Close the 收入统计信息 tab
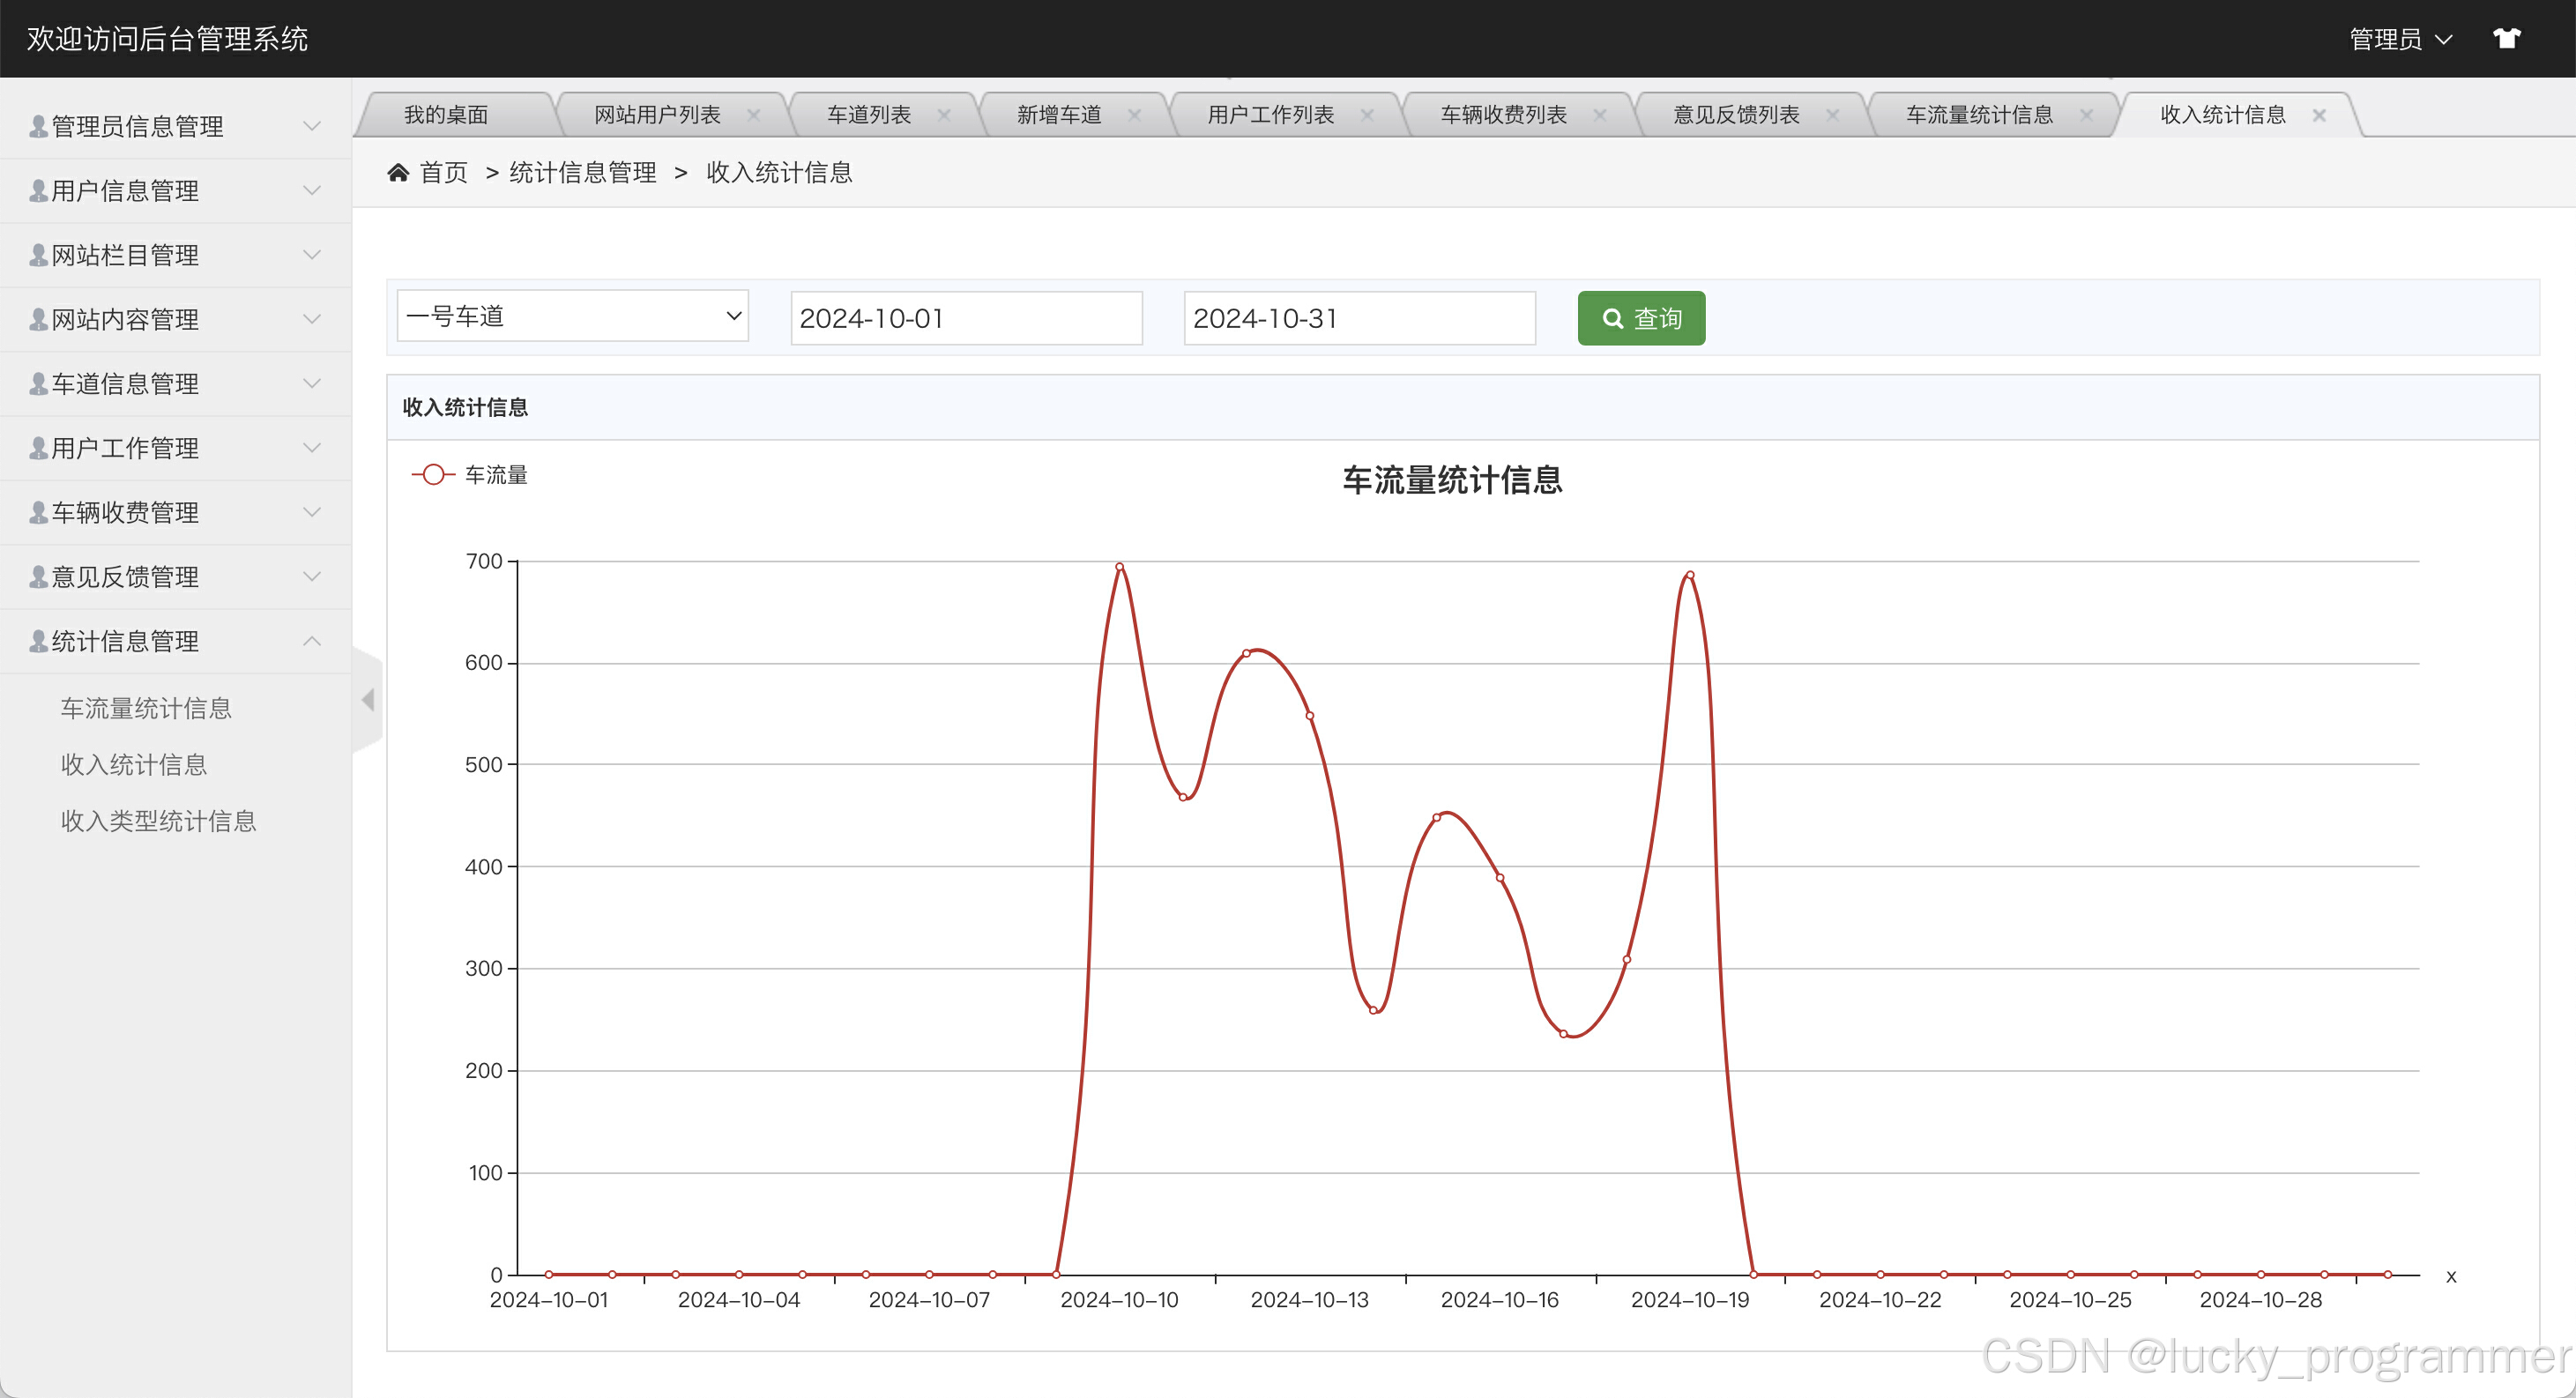 (2319, 115)
